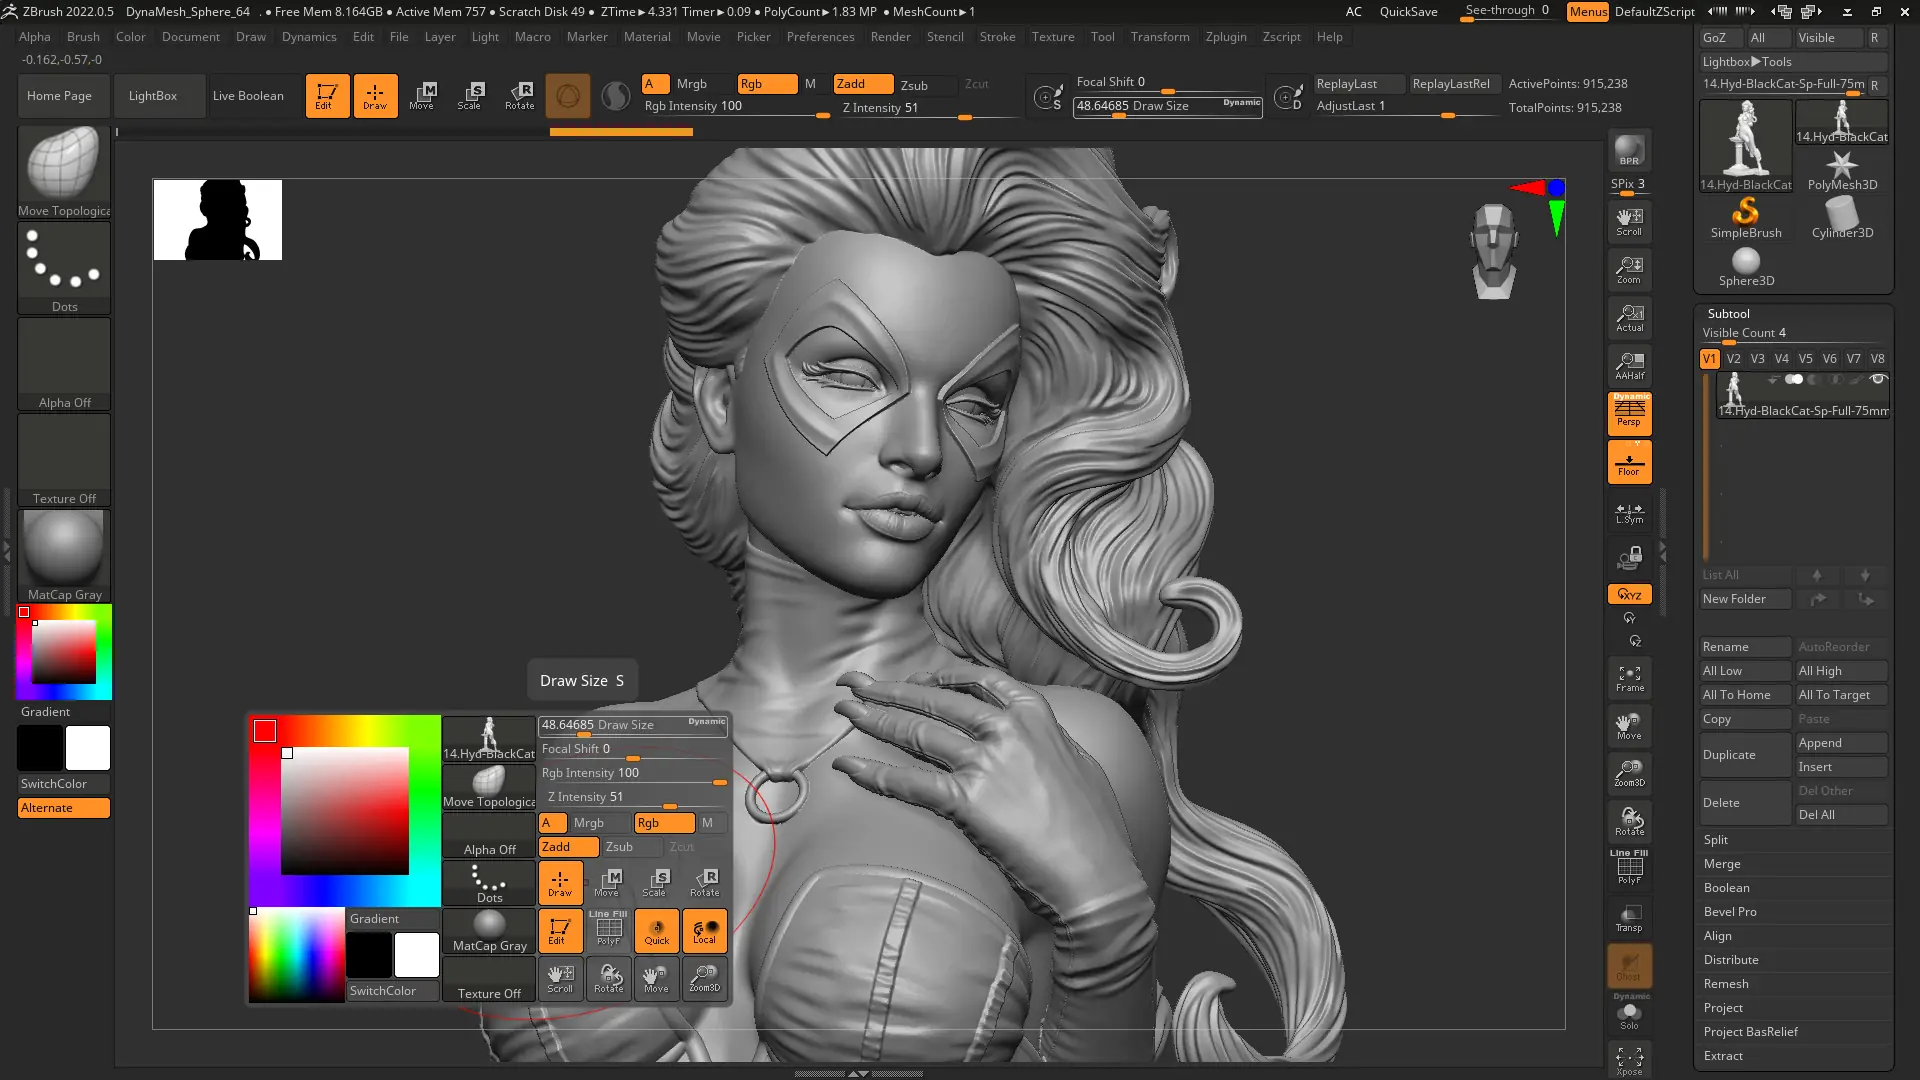Viewport: 1920px width, 1080px height.
Task: Toggle the subtool eye visibility icon
Action: coord(1877,379)
